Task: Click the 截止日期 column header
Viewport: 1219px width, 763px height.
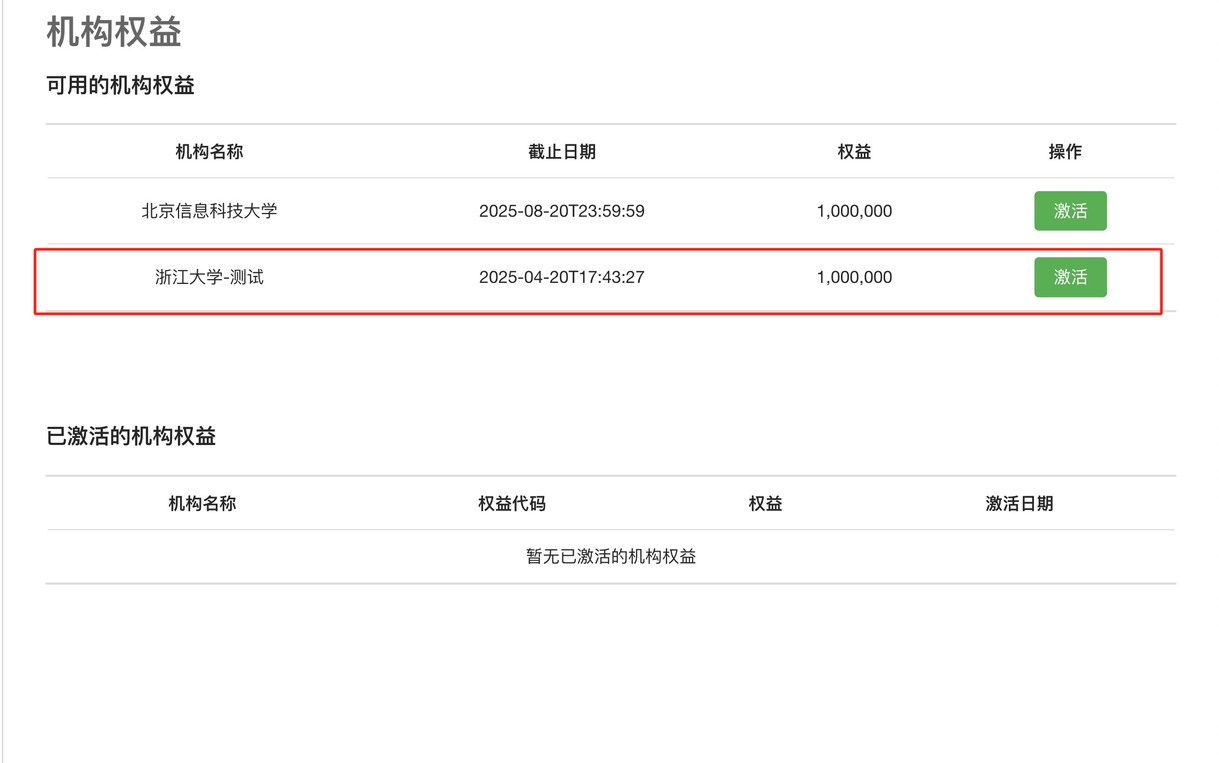Action: (562, 152)
